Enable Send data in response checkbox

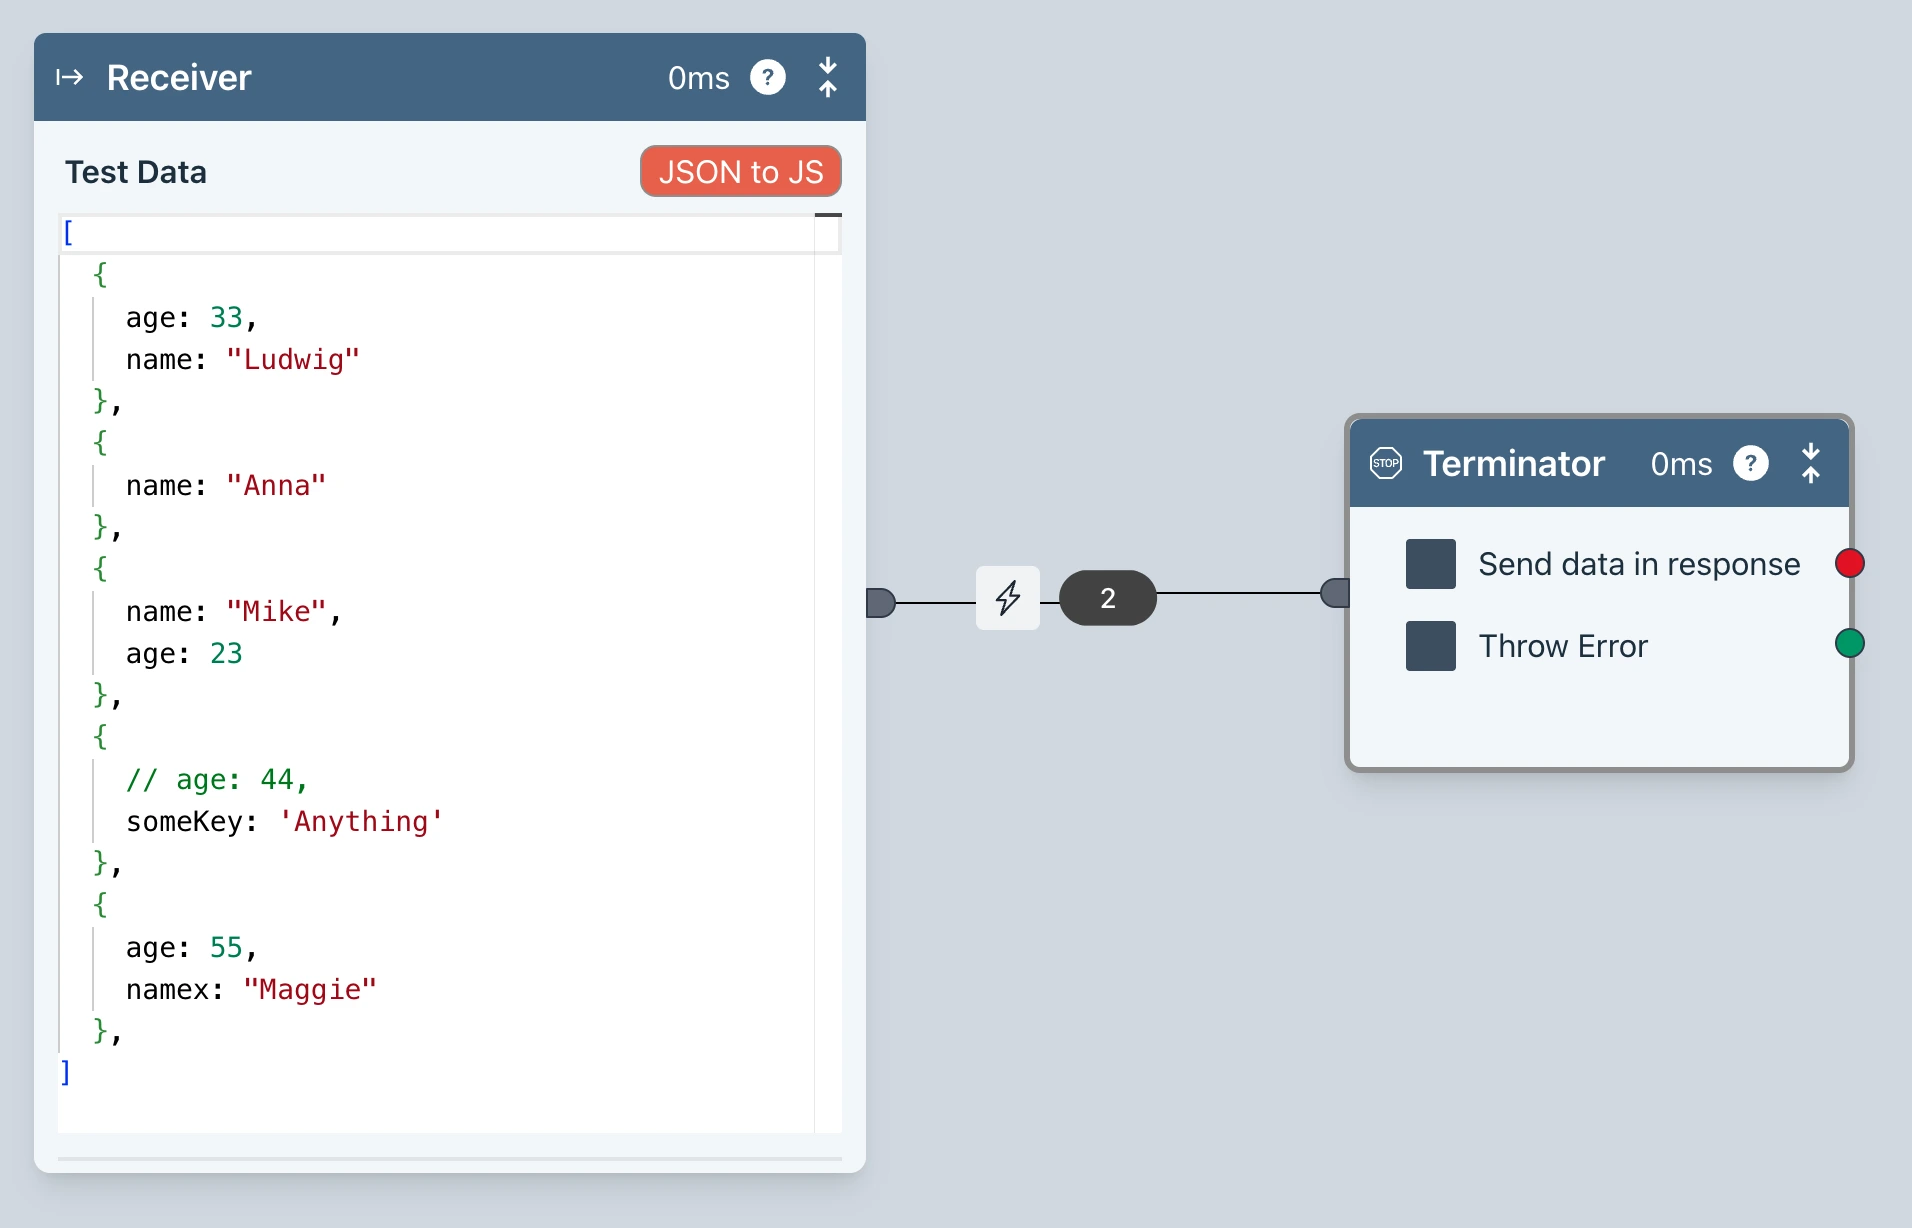tap(1430, 564)
